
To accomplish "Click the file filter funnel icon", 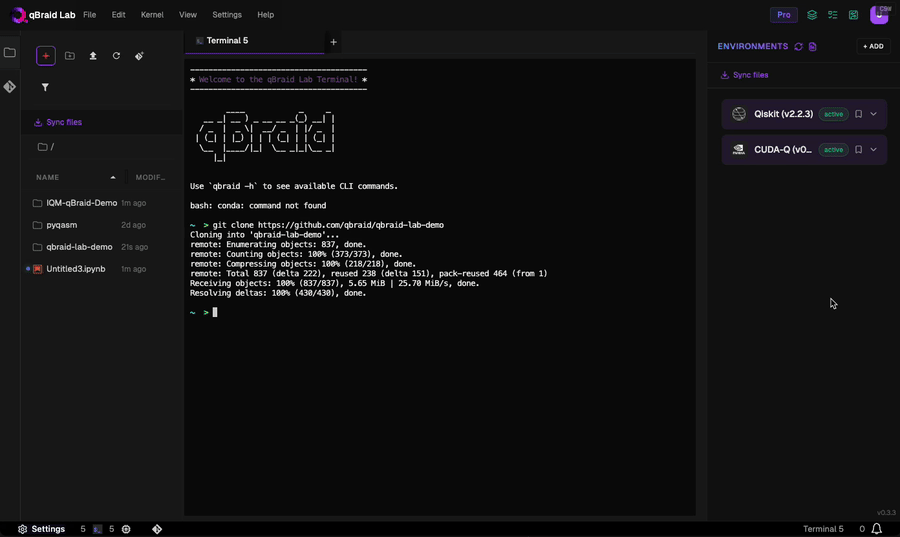I will [x=45, y=87].
